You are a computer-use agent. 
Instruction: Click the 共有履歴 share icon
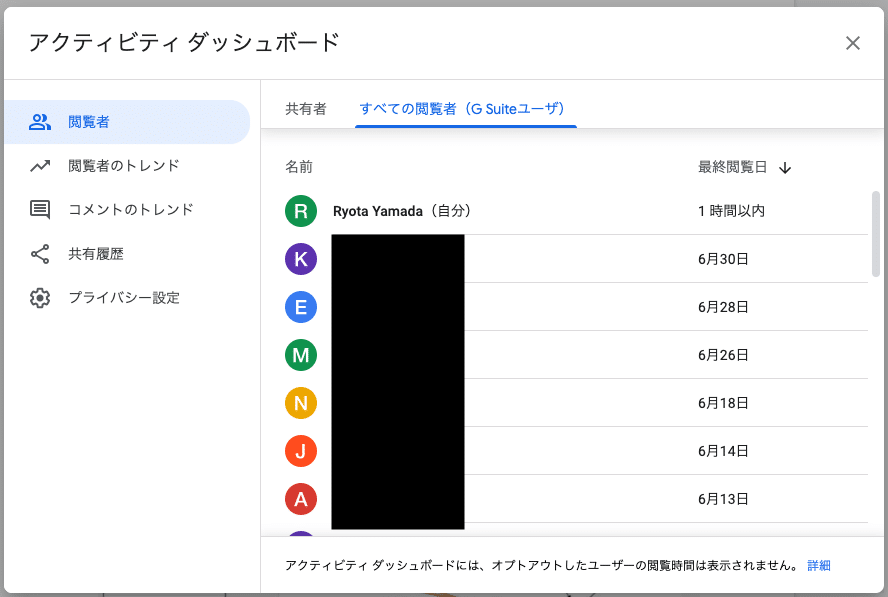pyautogui.click(x=40, y=254)
